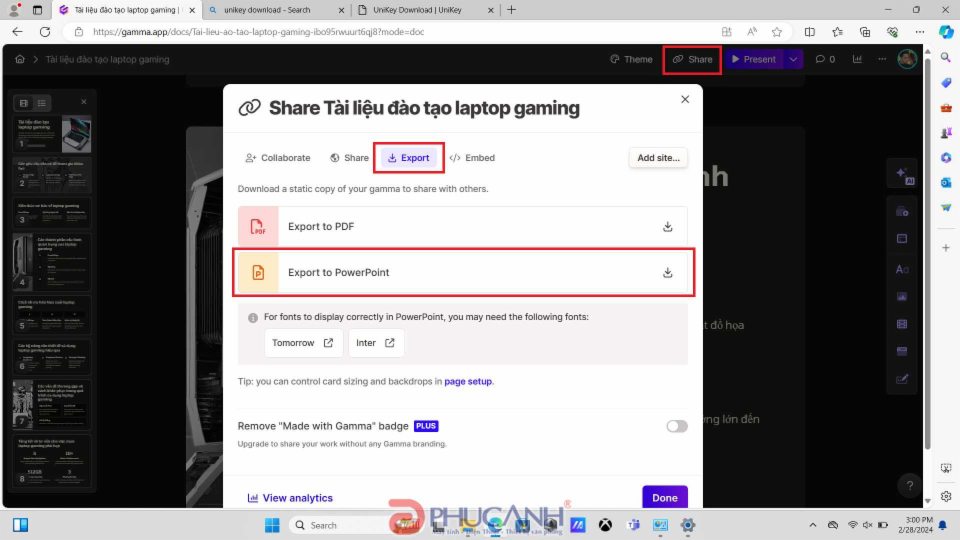This screenshot has height=540, width=960.
Task: Open the three-dot more options menu
Action: [882, 59]
